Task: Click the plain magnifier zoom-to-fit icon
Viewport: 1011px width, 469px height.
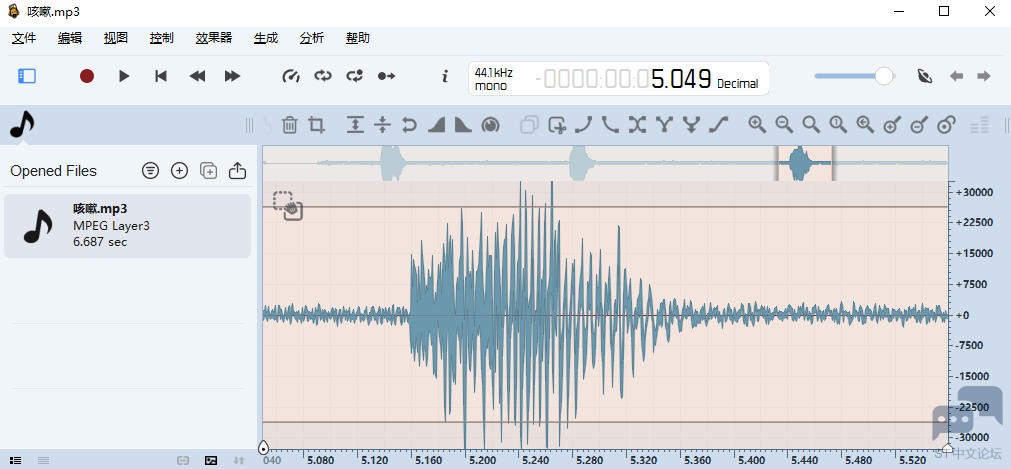Action: pyautogui.click(x=811, y=125)
